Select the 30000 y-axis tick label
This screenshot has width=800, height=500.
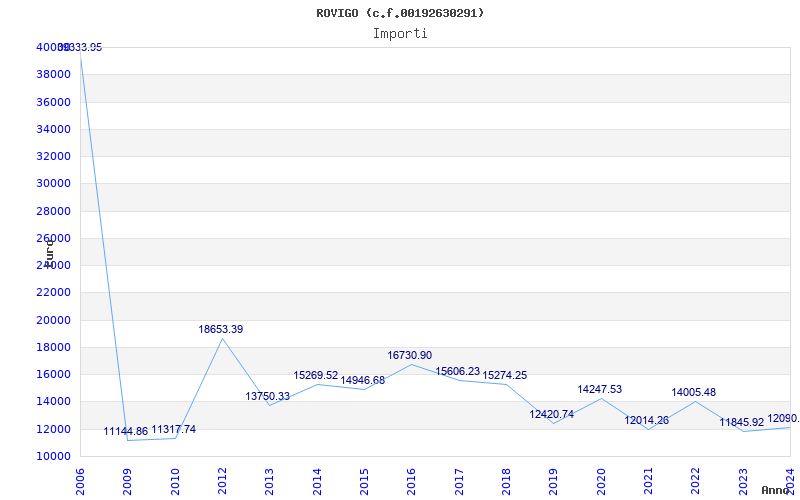(52, 183)
